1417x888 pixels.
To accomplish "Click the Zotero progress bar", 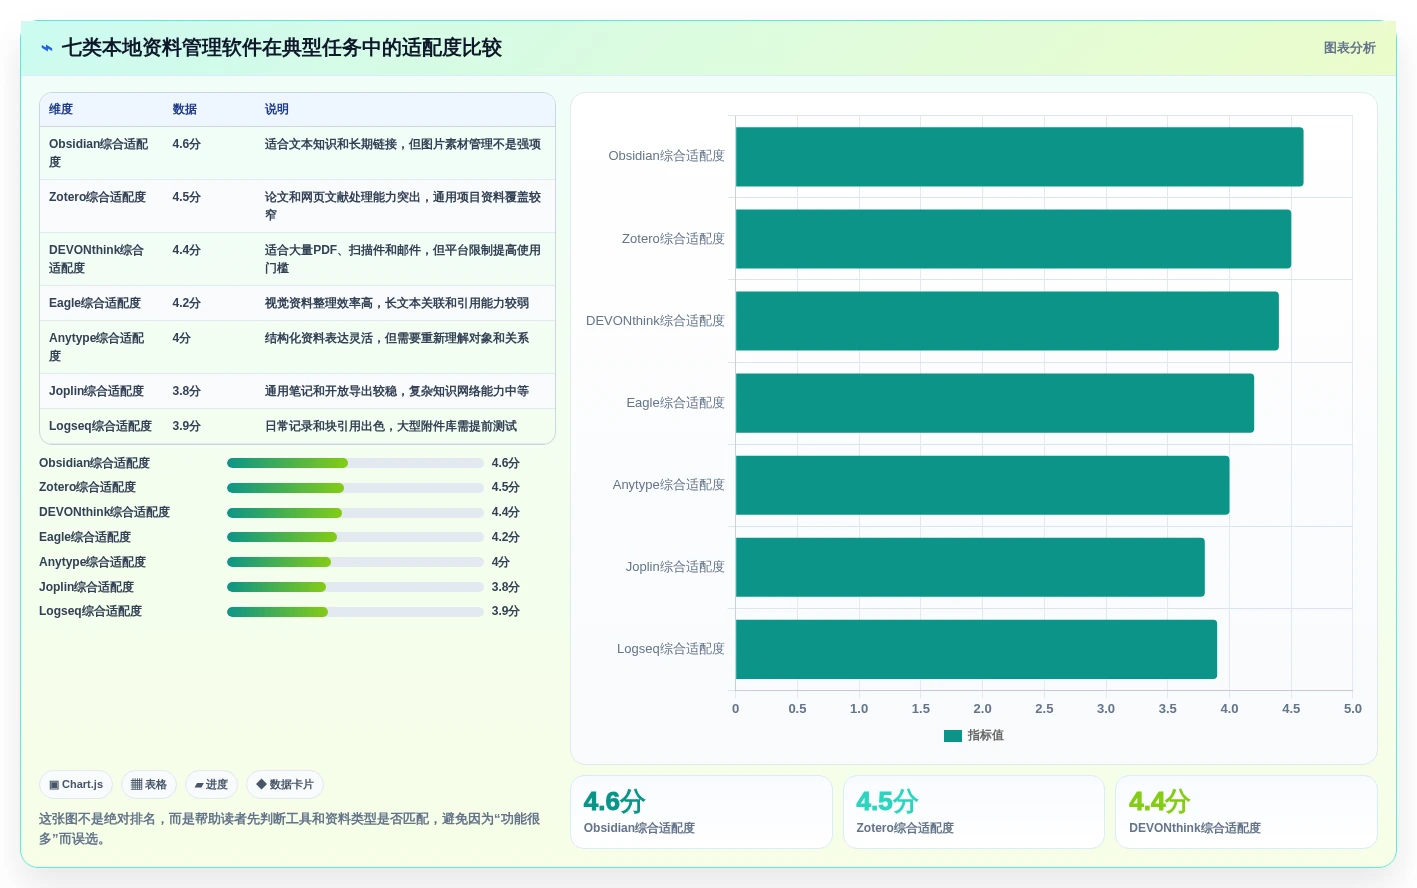I will (355, 488).
